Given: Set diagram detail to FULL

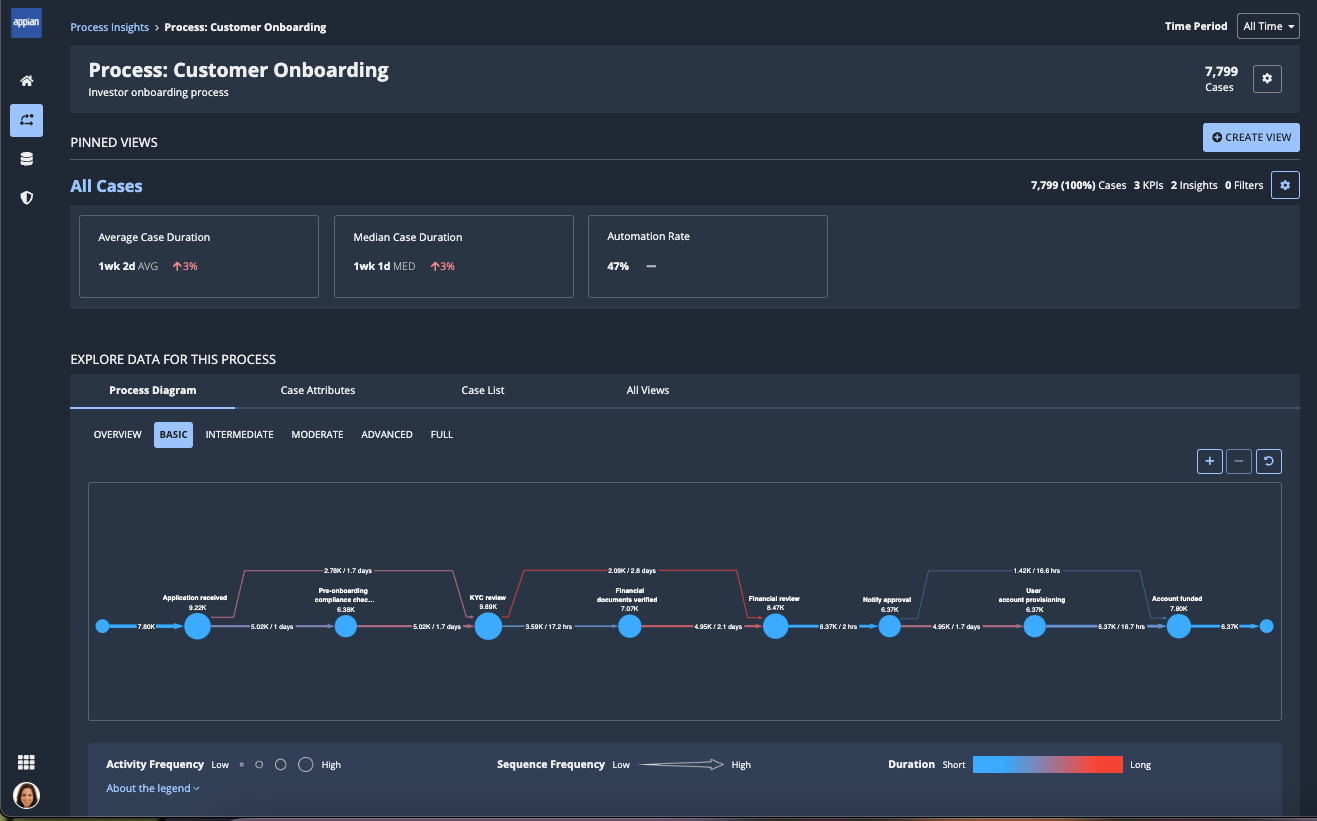Looking at the screenshot, I should [442, 435].
